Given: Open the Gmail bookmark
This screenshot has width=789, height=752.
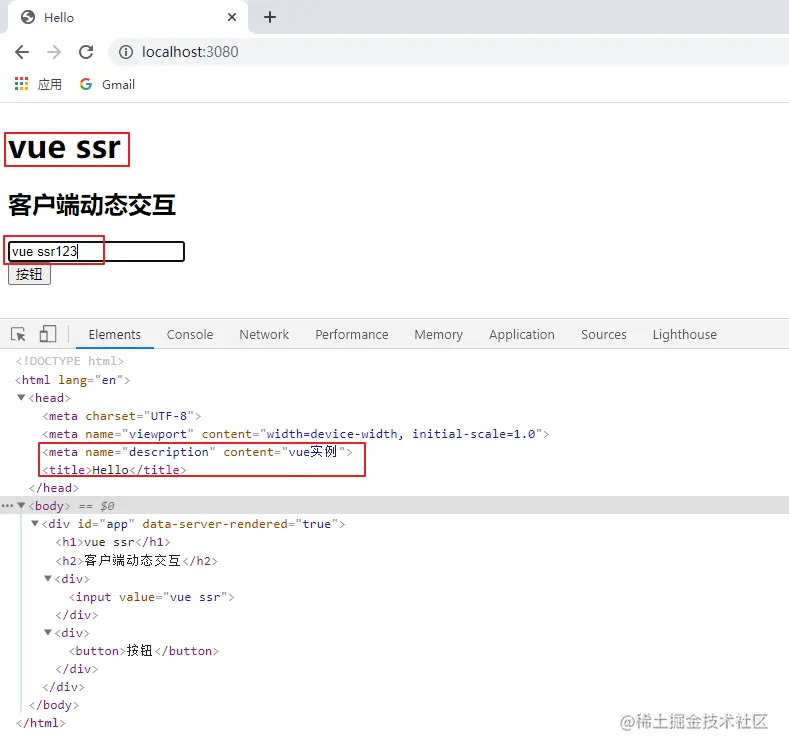Looking at the screenshot, I should 107,85.
